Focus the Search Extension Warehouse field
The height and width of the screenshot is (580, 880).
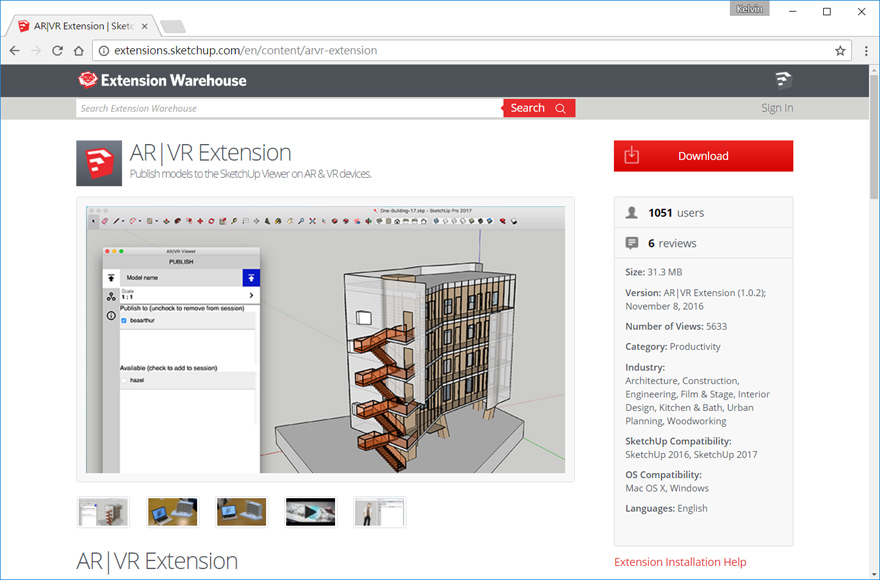(290, 108)
